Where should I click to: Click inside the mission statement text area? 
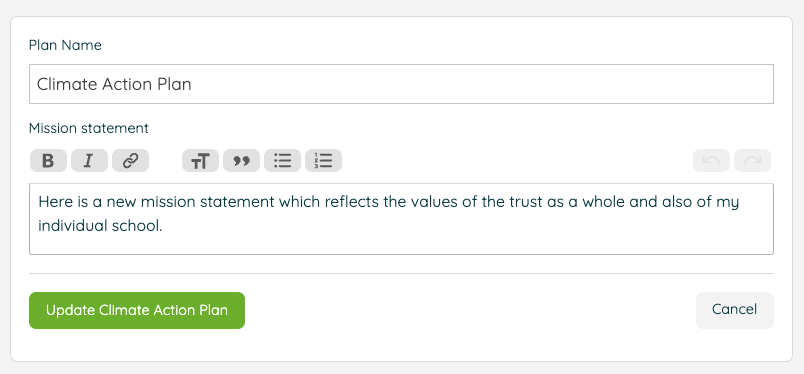tap(401, 219)
